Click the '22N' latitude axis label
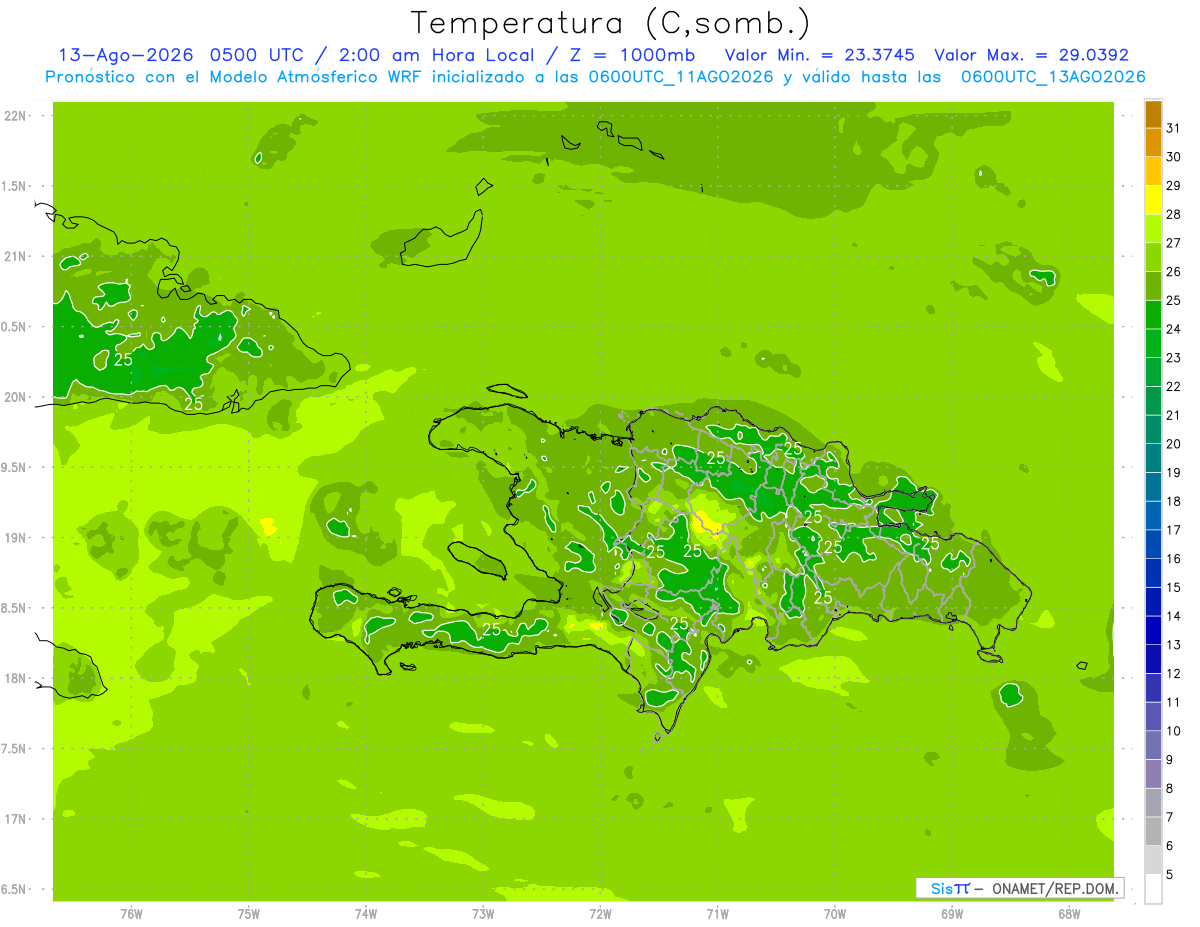Image resolution: width=1200 pixels, height=927 pixels. [15, 116]
